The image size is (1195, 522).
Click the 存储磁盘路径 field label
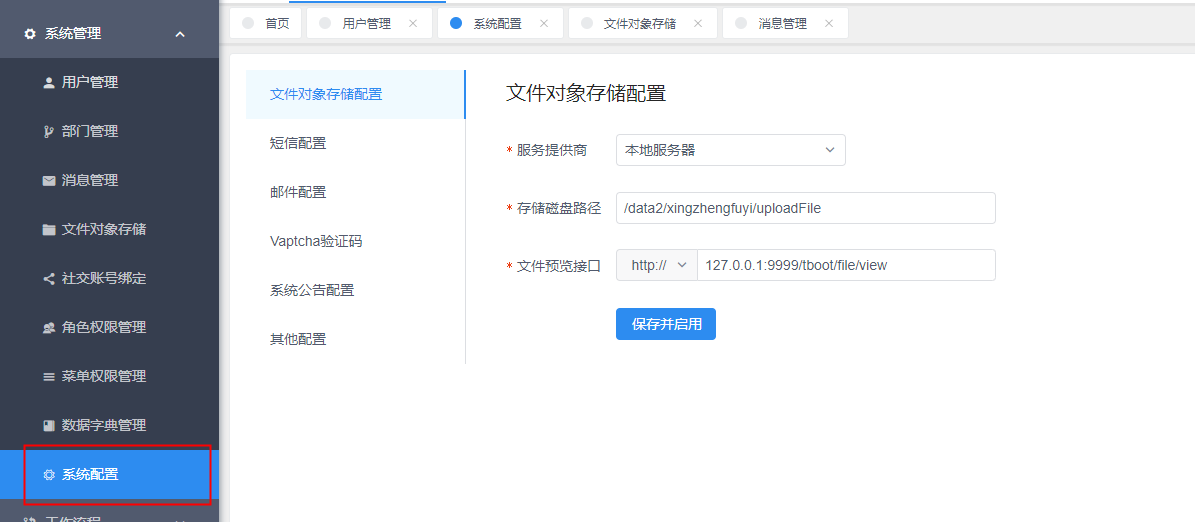click(x=559, y=208)
